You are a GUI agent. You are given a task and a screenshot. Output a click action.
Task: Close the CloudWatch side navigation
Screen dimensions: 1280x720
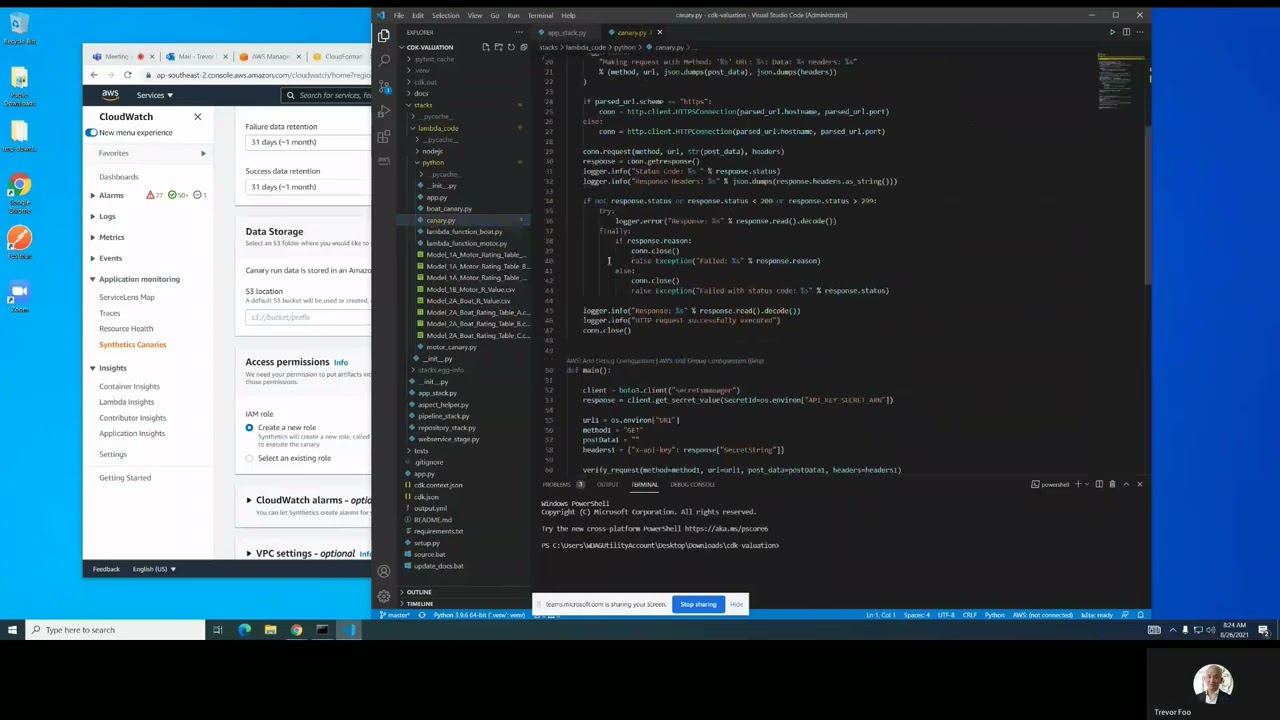coord(197,117)
